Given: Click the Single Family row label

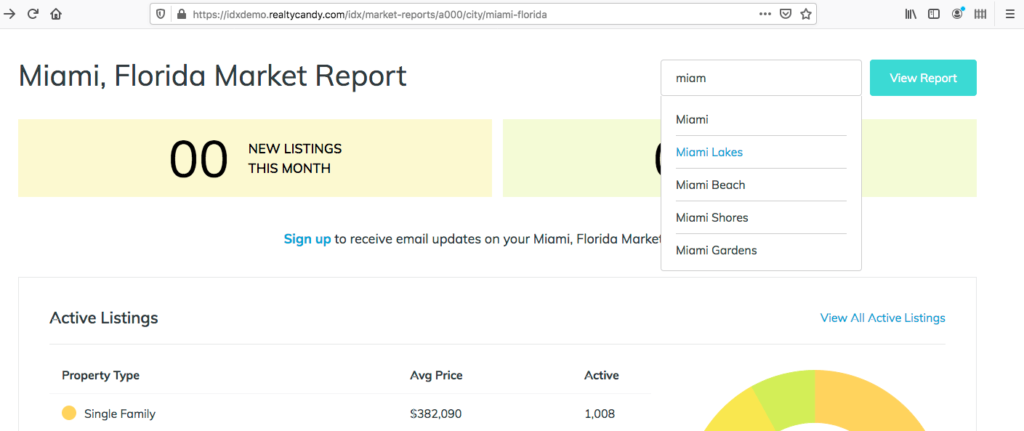Looking at the screenshot, I should click(120, 413).
